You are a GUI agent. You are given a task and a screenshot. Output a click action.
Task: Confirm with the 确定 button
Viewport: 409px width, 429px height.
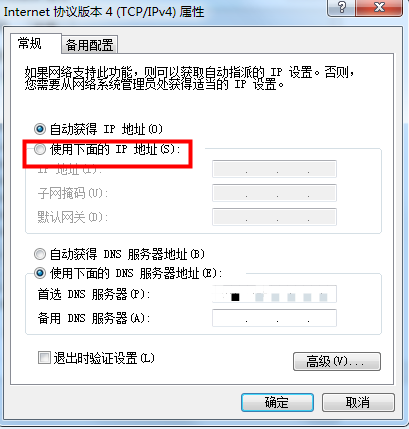click(x=277, y=402)
